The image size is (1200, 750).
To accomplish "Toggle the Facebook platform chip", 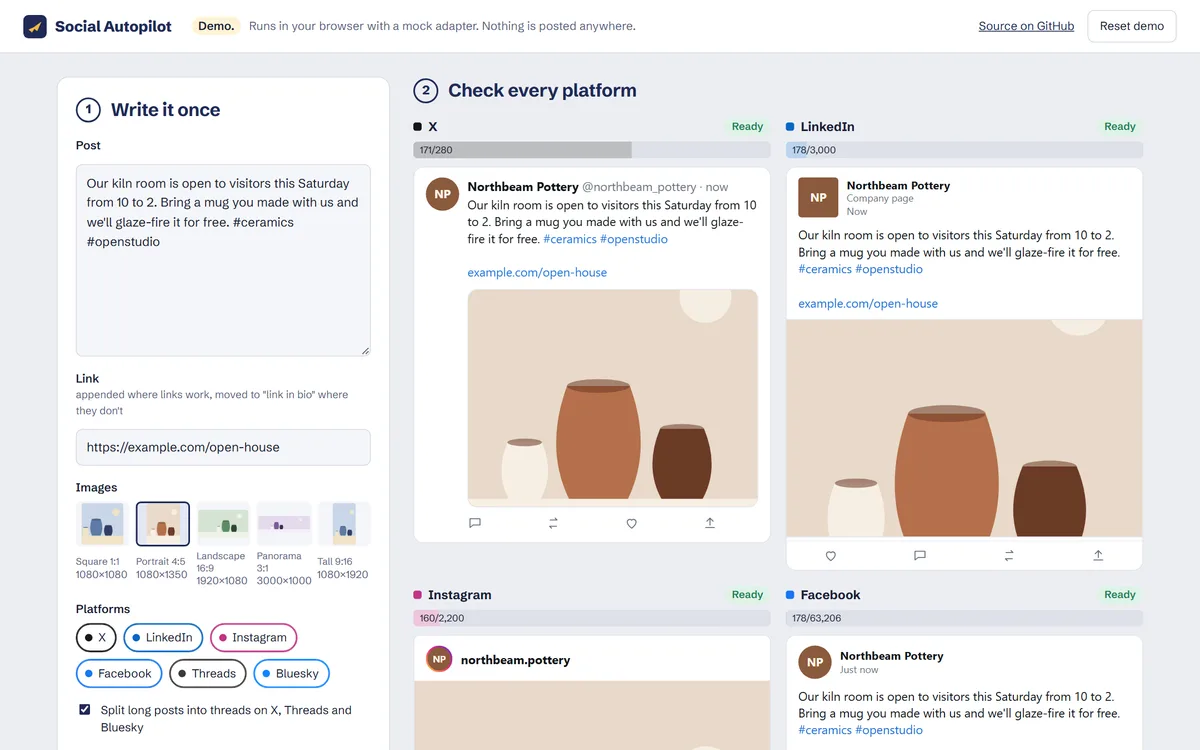I will point(119,673).
